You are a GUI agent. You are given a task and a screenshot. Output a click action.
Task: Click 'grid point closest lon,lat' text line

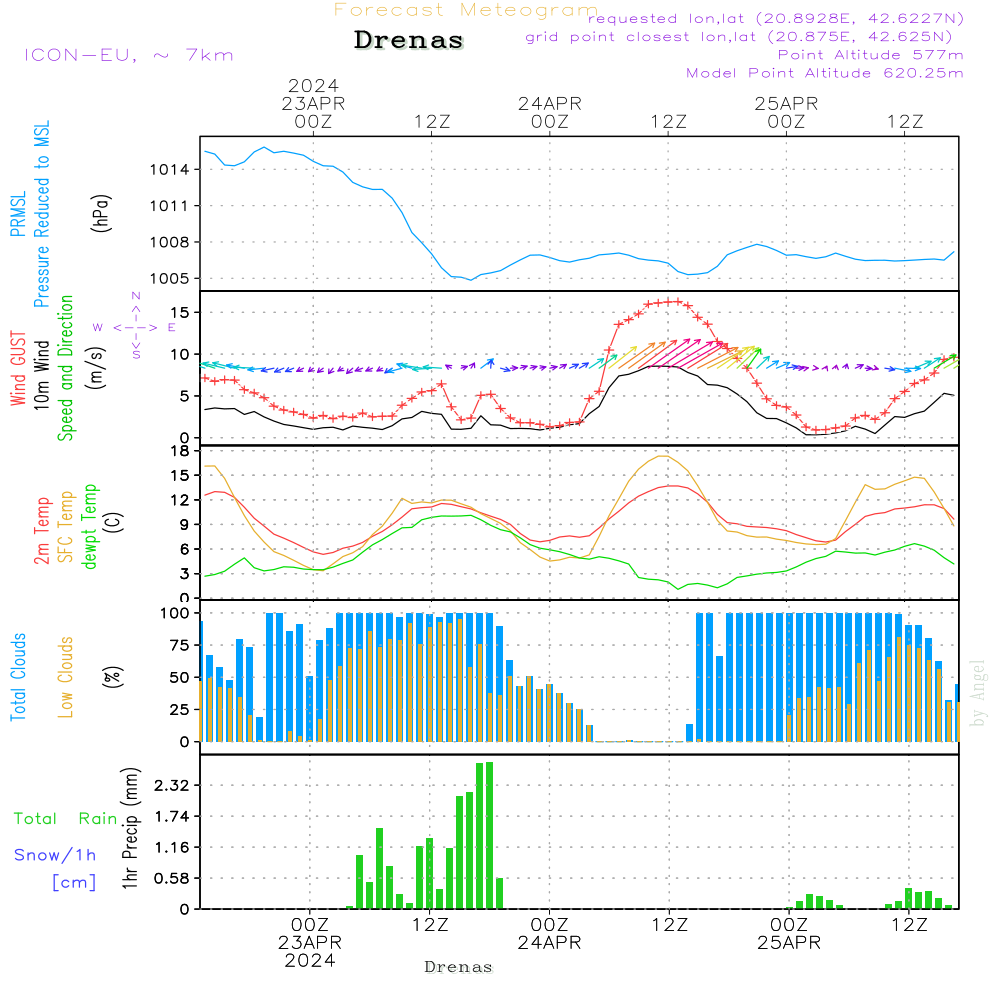[x=739, y=37]
